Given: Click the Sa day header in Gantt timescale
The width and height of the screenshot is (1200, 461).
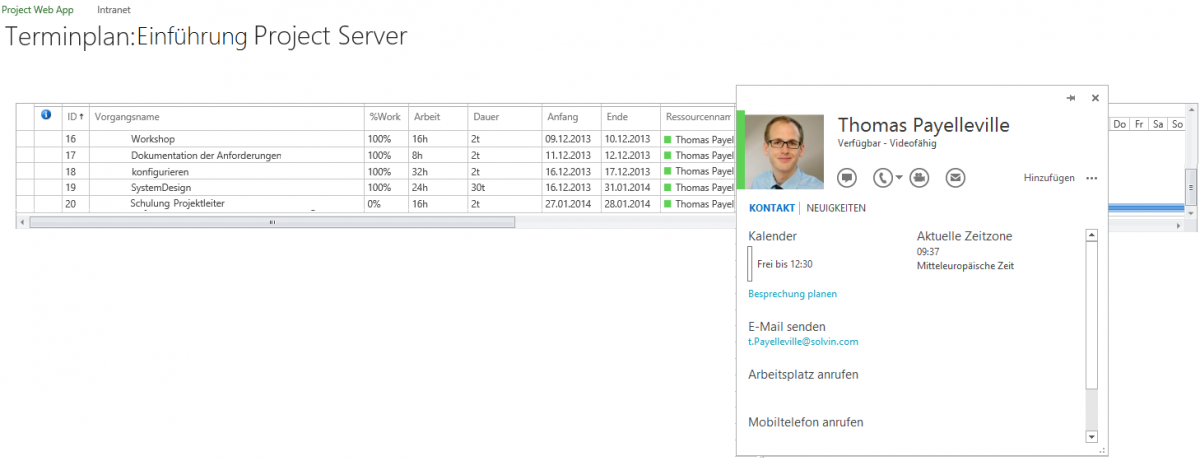Looking at the screenshot, I should pyautogui.click(x=1158, y=124).
